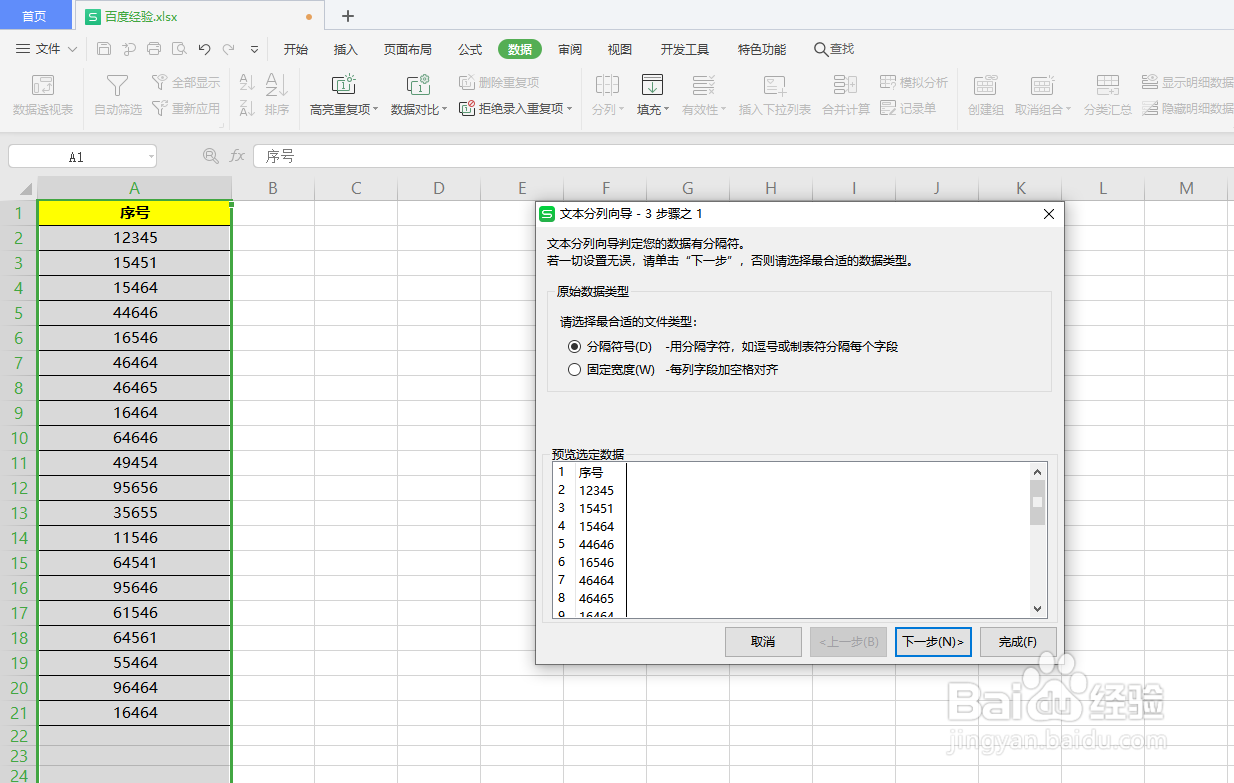Click the Print Preview icon

178,48
